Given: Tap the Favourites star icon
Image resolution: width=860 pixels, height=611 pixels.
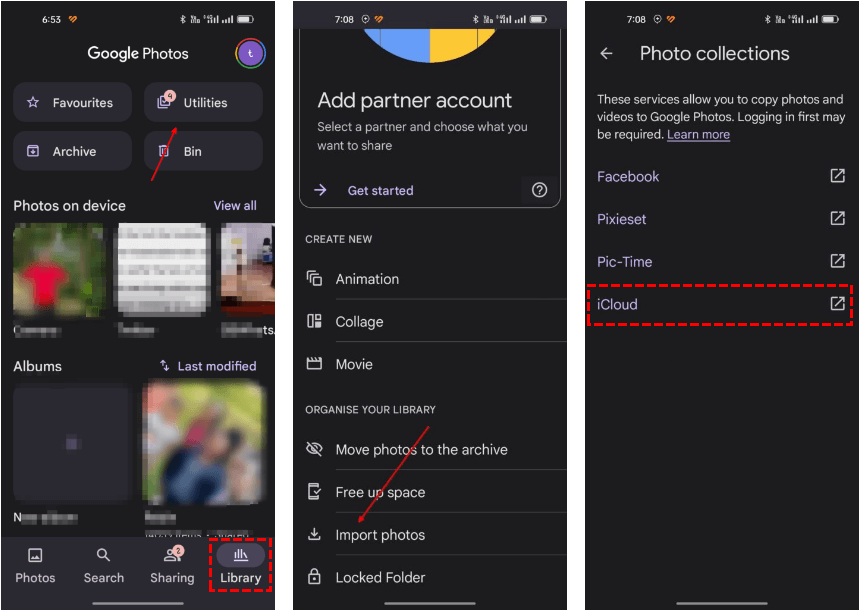Looking at the screenshot, I should click(x=33, y=102).
